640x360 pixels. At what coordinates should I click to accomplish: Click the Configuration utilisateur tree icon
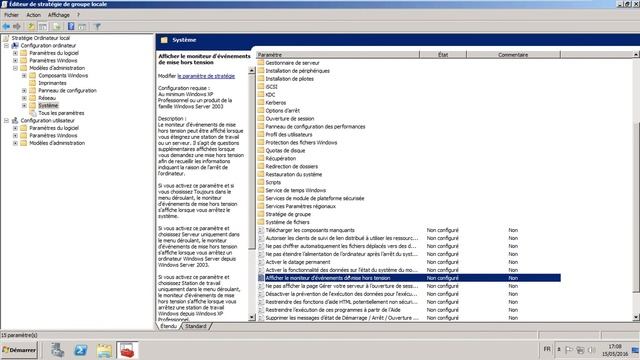(x=15, y=120)
